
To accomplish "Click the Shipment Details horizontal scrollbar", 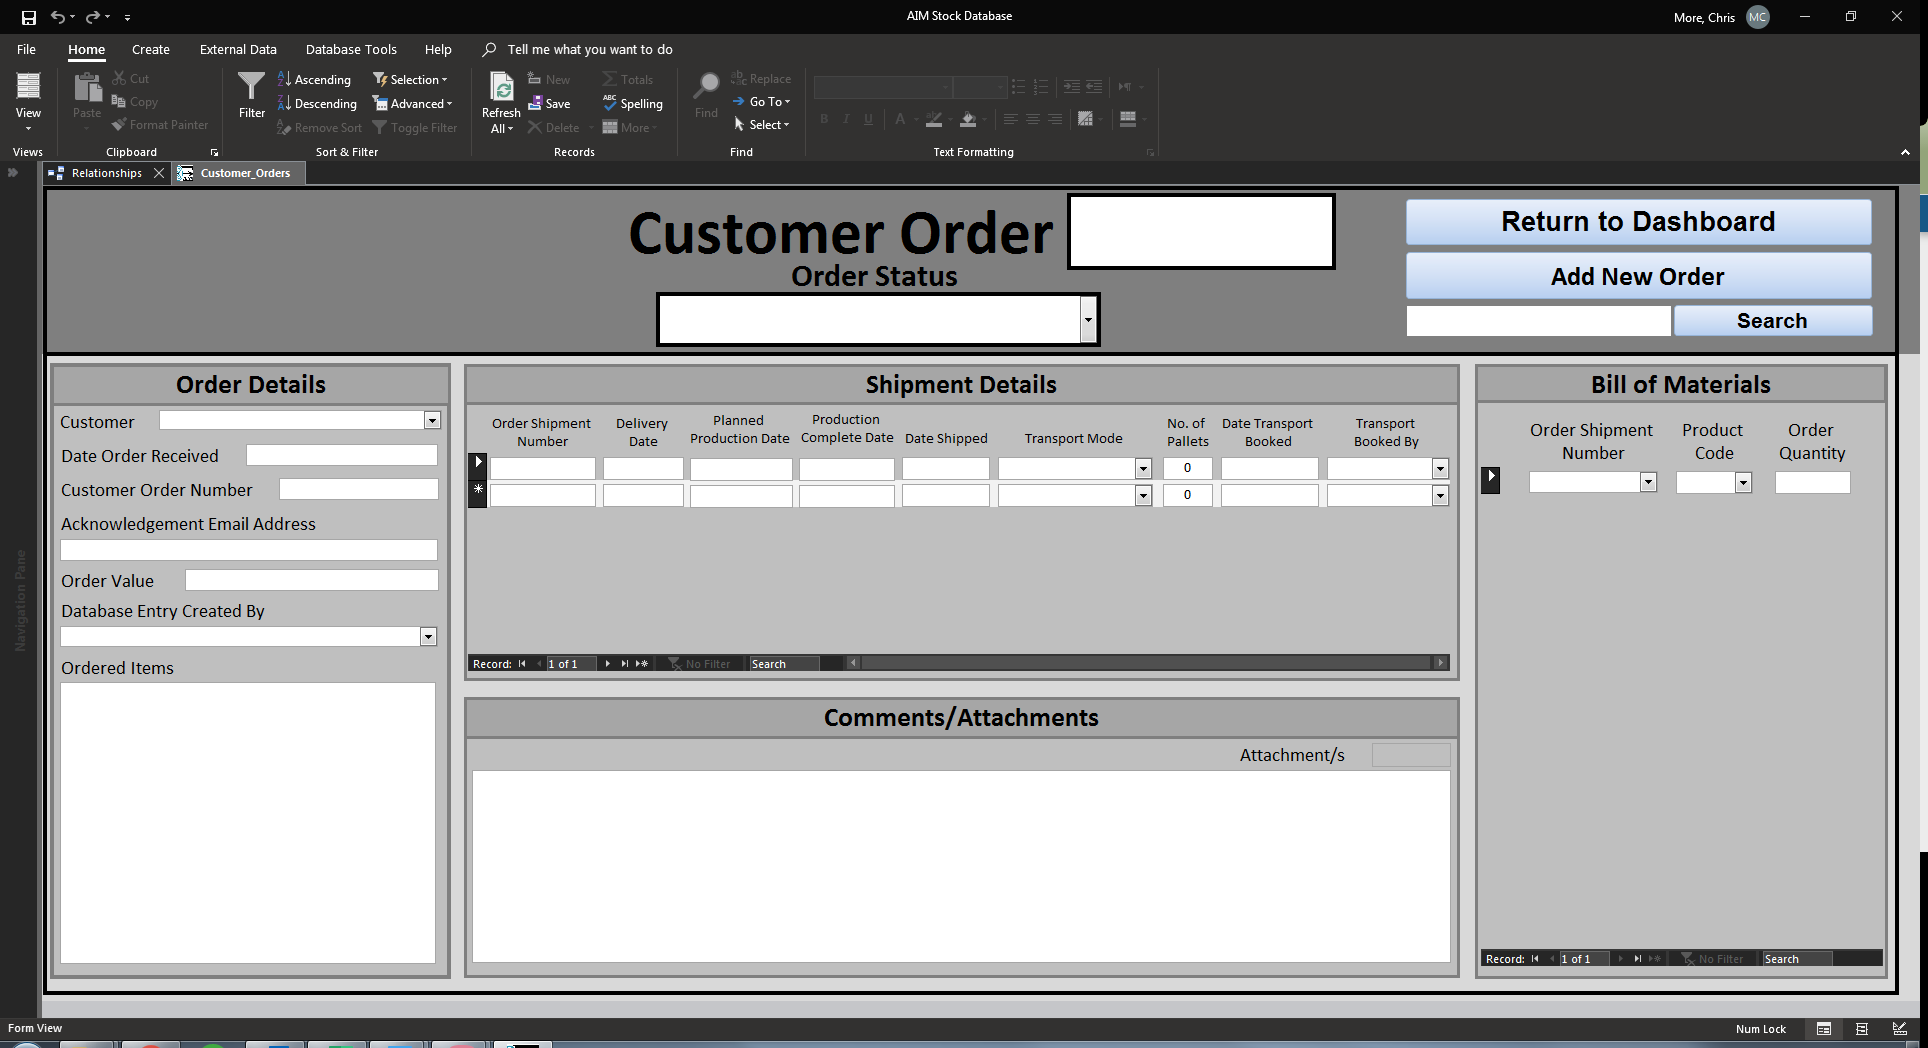I will click(1146, 663).
